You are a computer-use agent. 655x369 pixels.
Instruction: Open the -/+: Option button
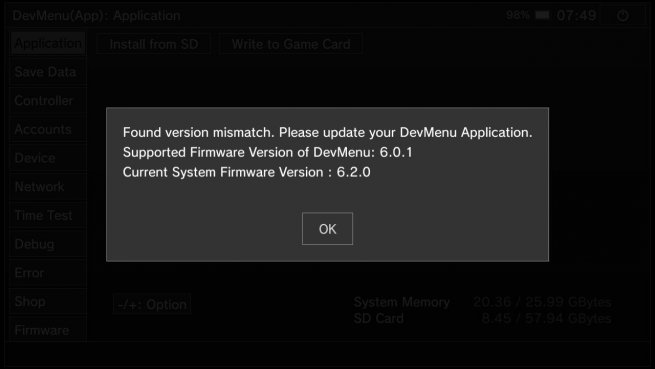click(x=152, y=305)
